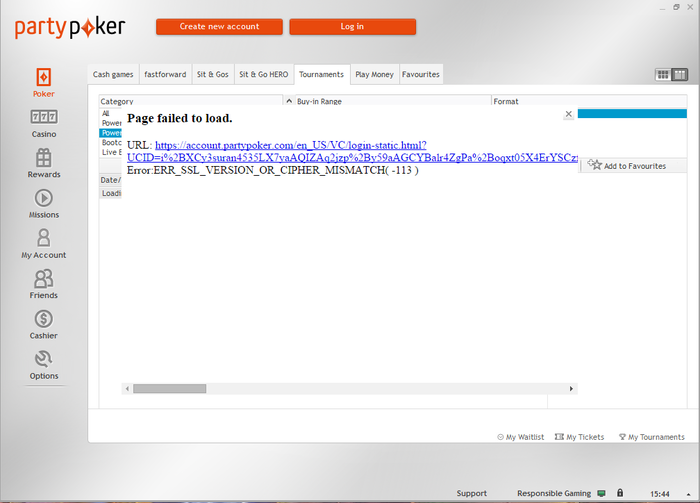Switch to grid lobby view icon
700x503 pixels.
pos(662,75)
